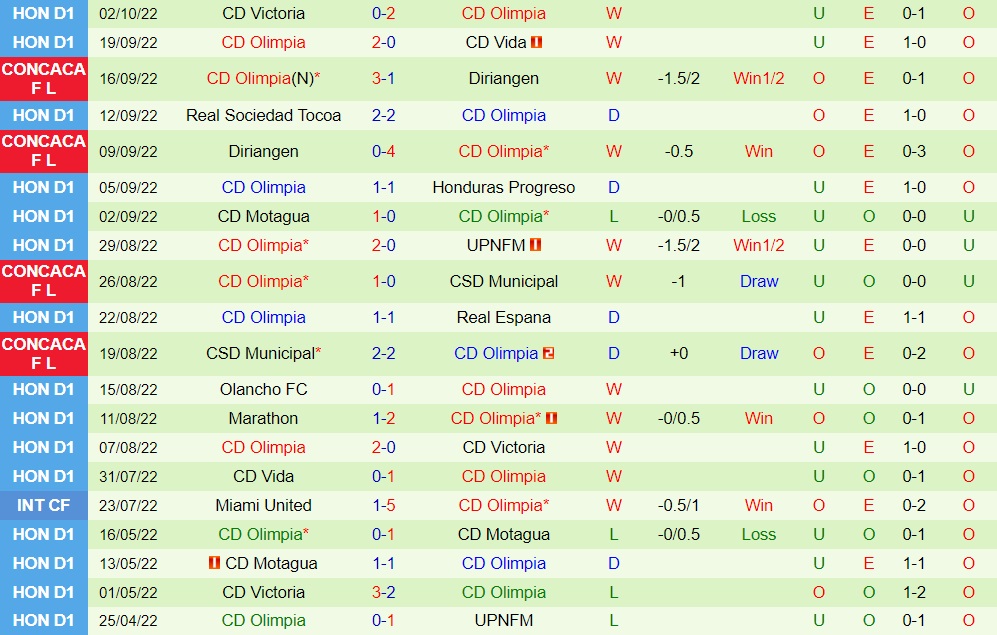Click the red card badge after CD Olimpia on 19/08/22
This screenshot has height=635, width=997.
(x=549, y=353)
